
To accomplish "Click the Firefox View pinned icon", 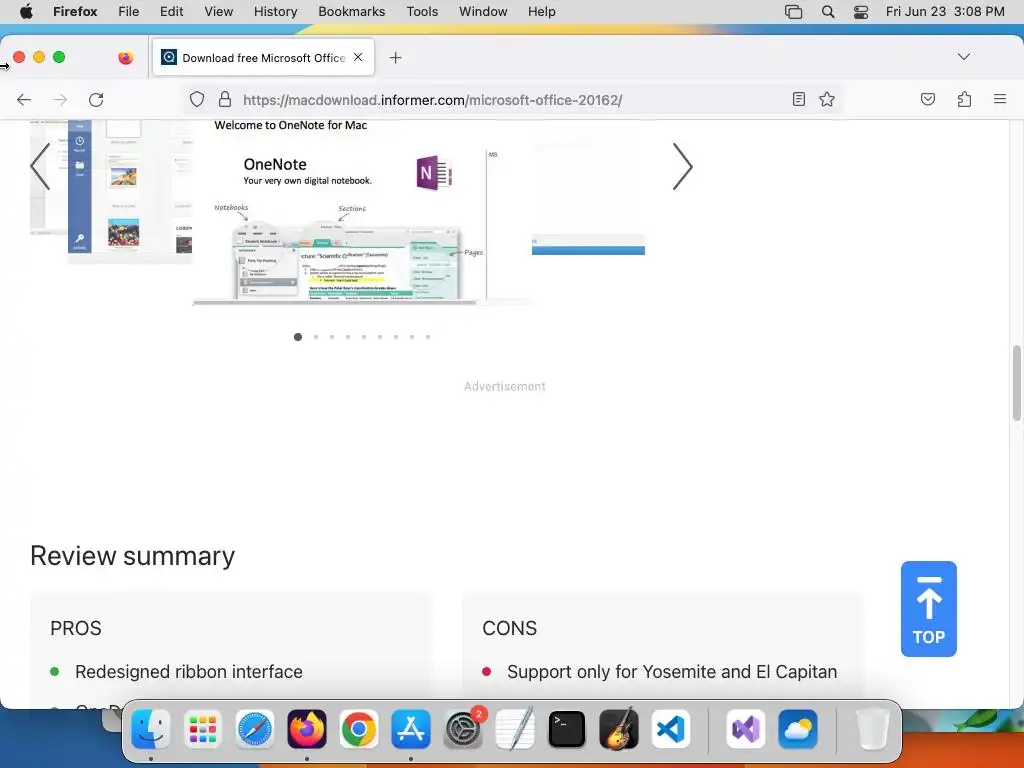I will 125,57.
